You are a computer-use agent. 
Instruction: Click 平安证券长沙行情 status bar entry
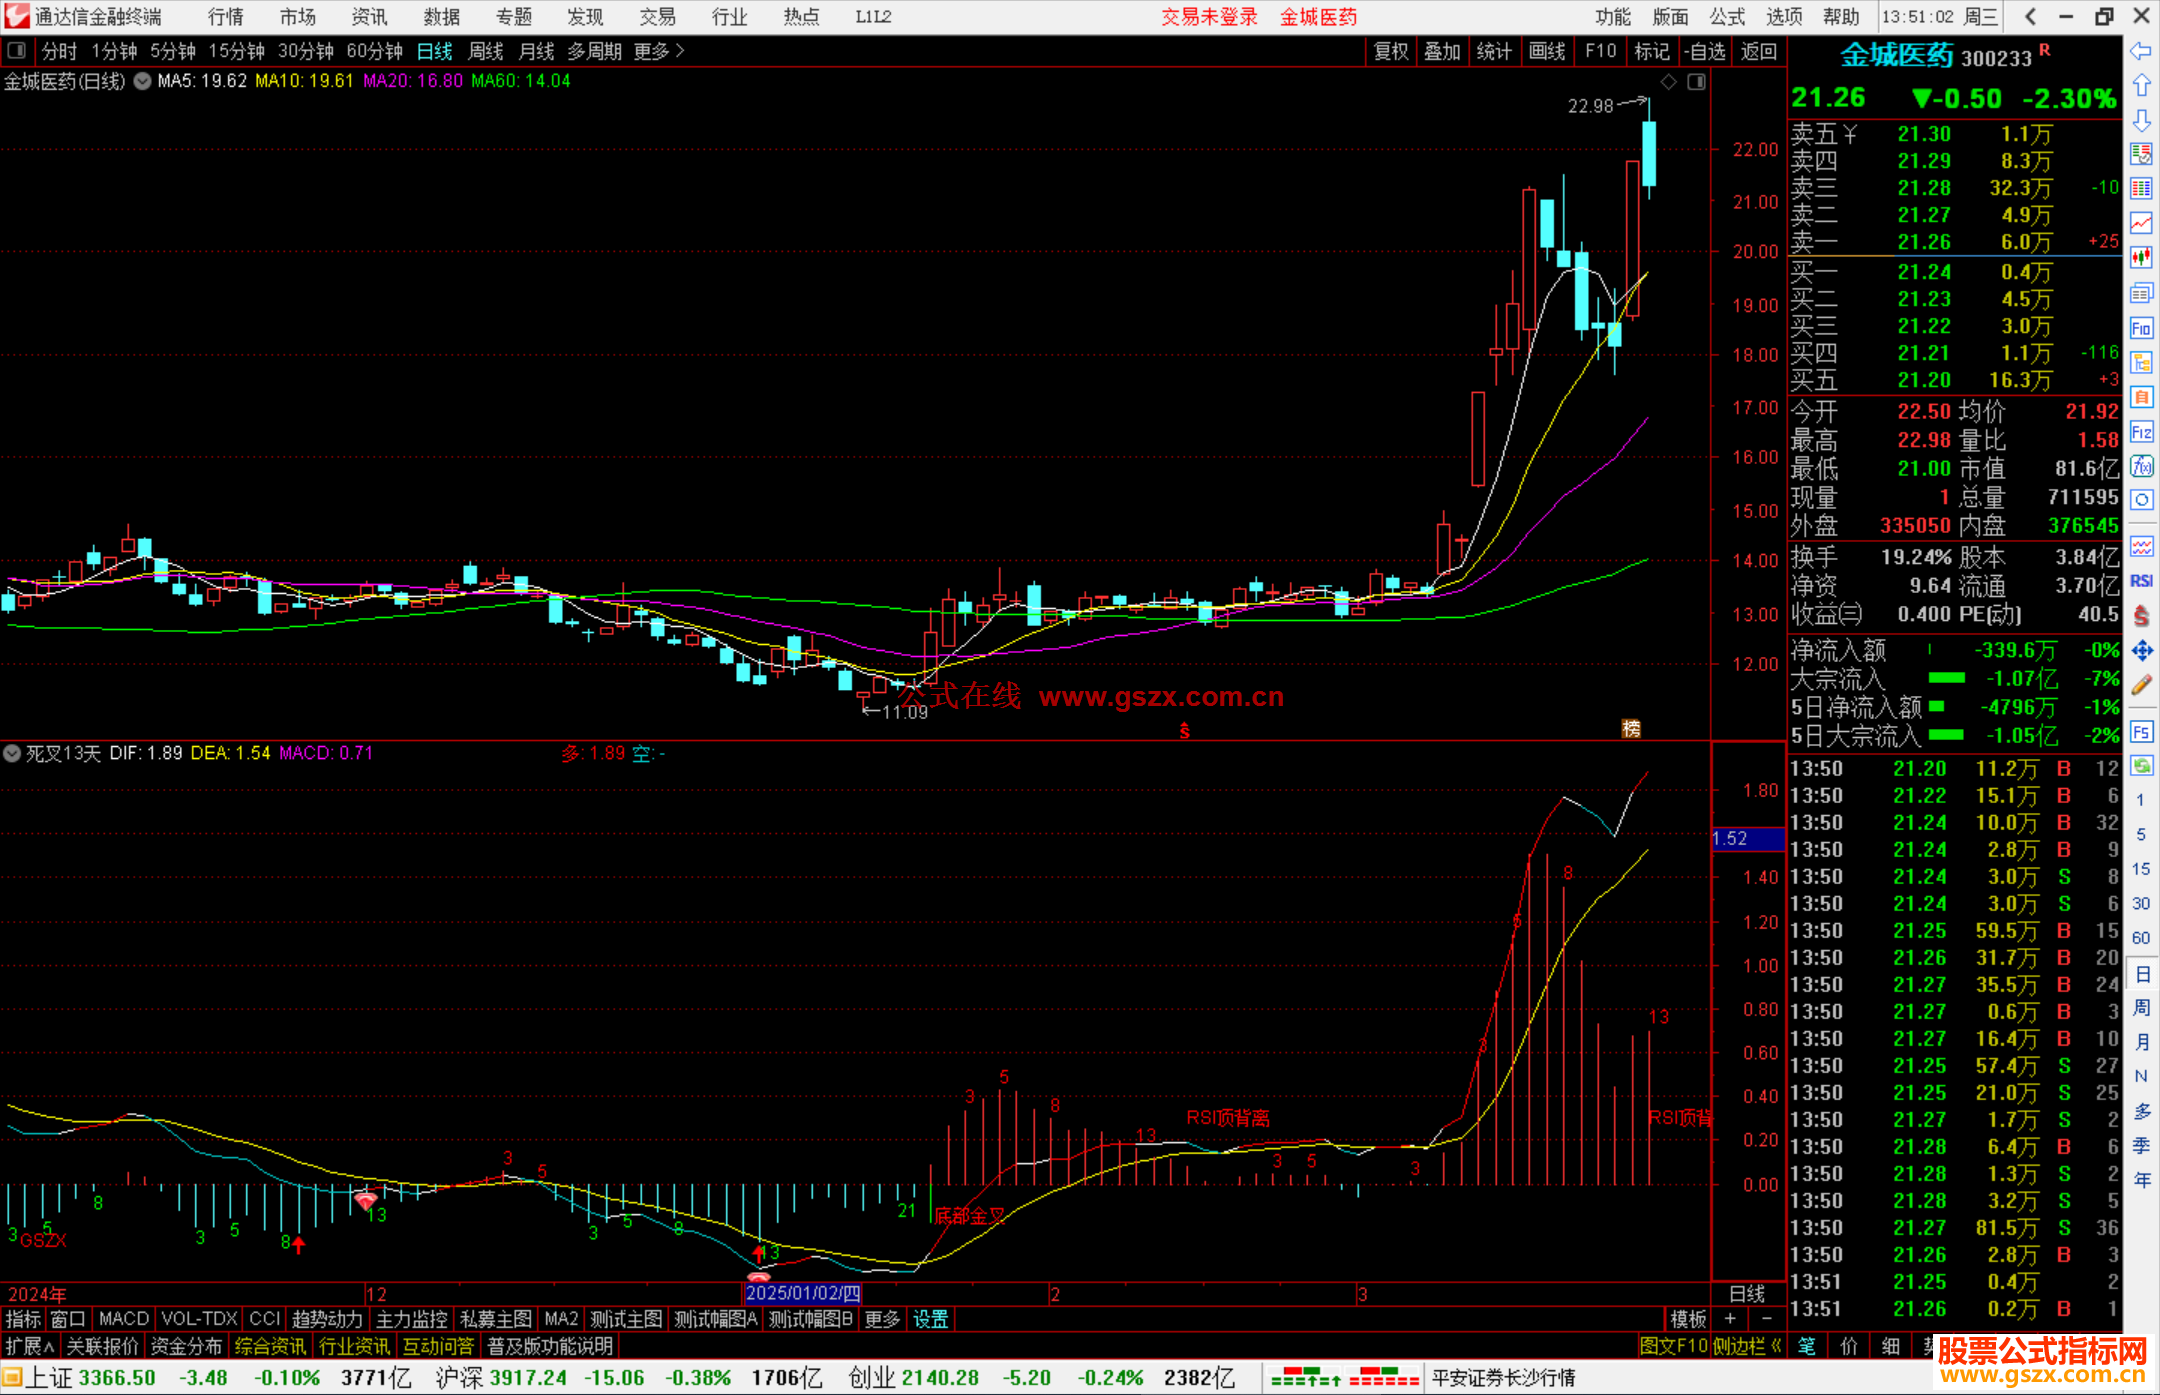click(x=1503, y=1378)
